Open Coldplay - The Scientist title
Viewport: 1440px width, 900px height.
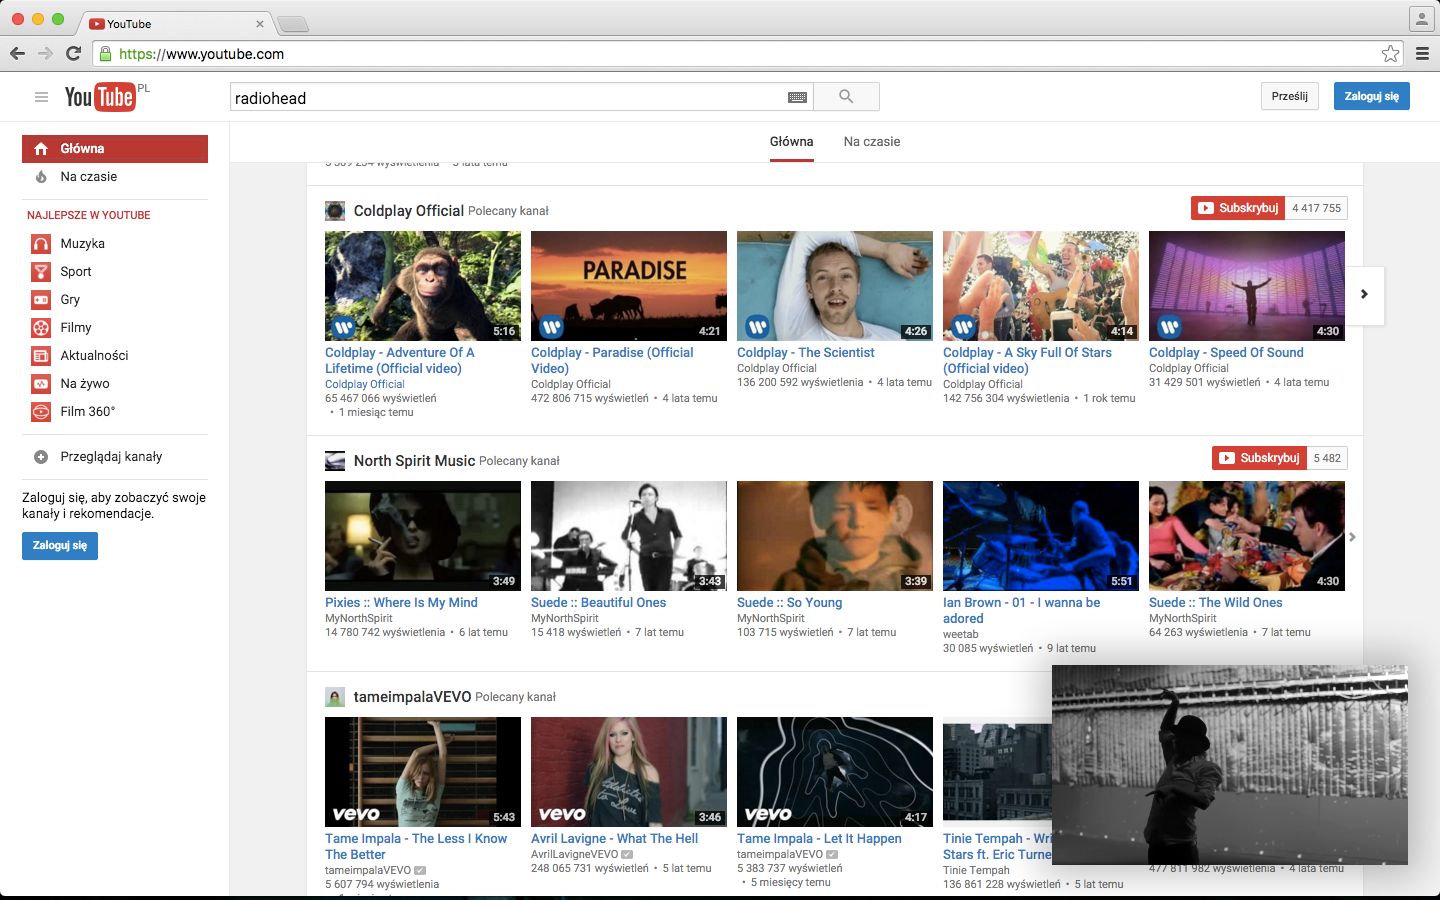(x=805, y=352)
